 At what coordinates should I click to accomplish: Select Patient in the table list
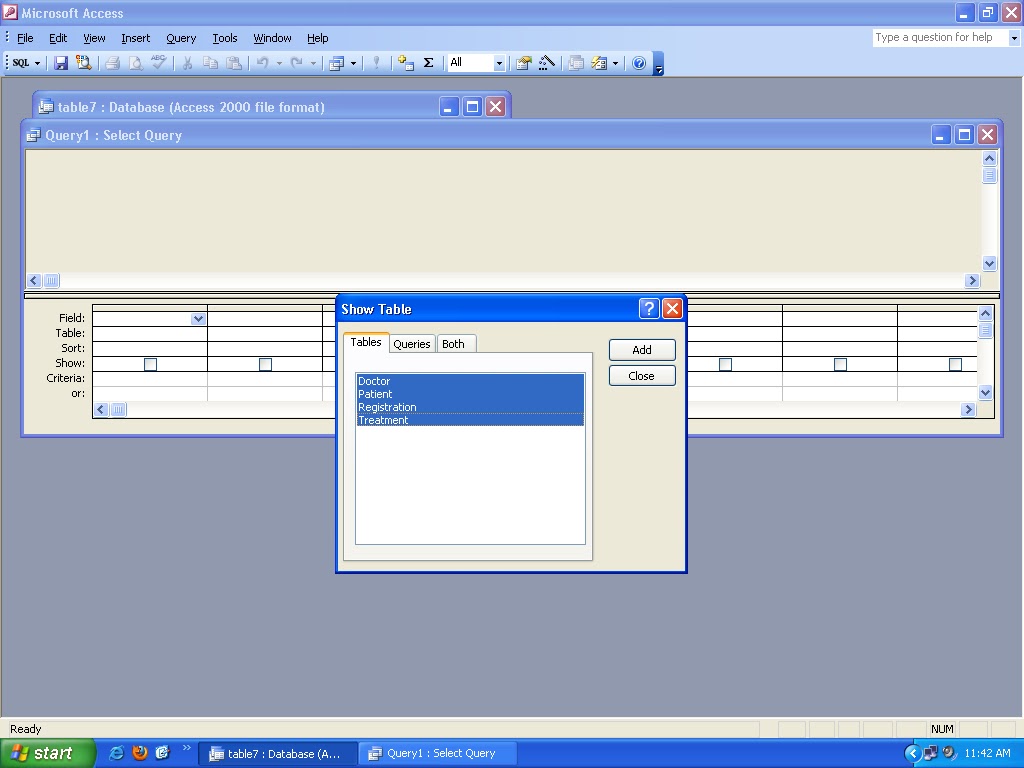click(470, 394)
